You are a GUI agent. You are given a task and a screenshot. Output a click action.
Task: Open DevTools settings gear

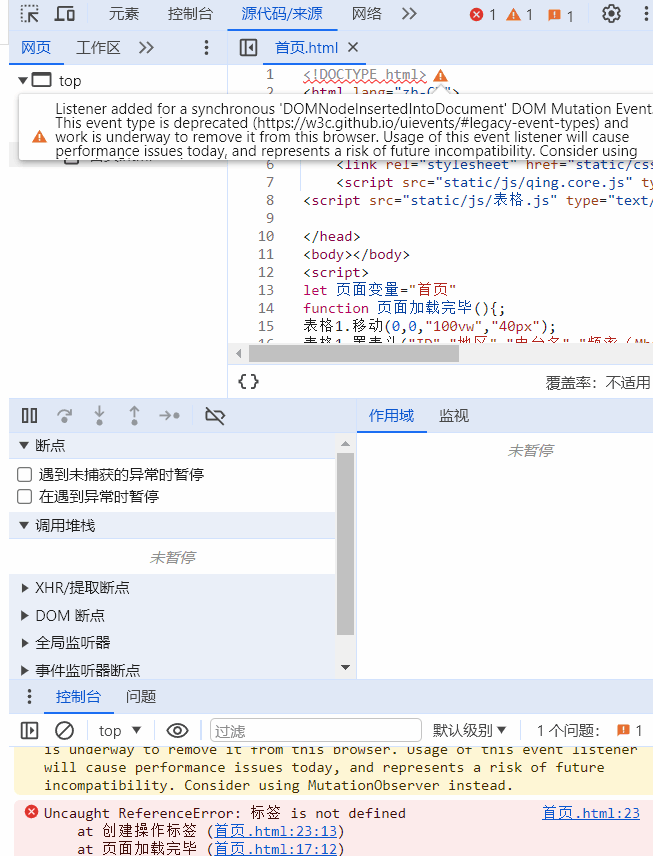point(611,14)
